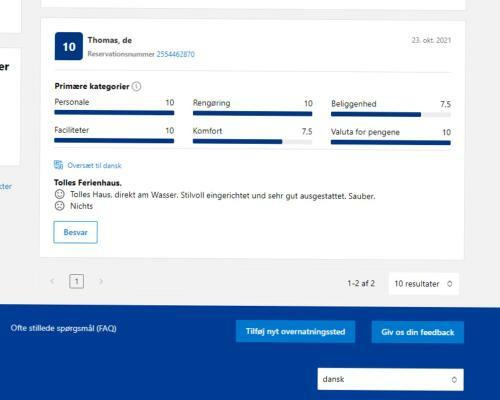The image size is (500, 400).
Task: Select page 1 in the pagination
Action: 76,281
